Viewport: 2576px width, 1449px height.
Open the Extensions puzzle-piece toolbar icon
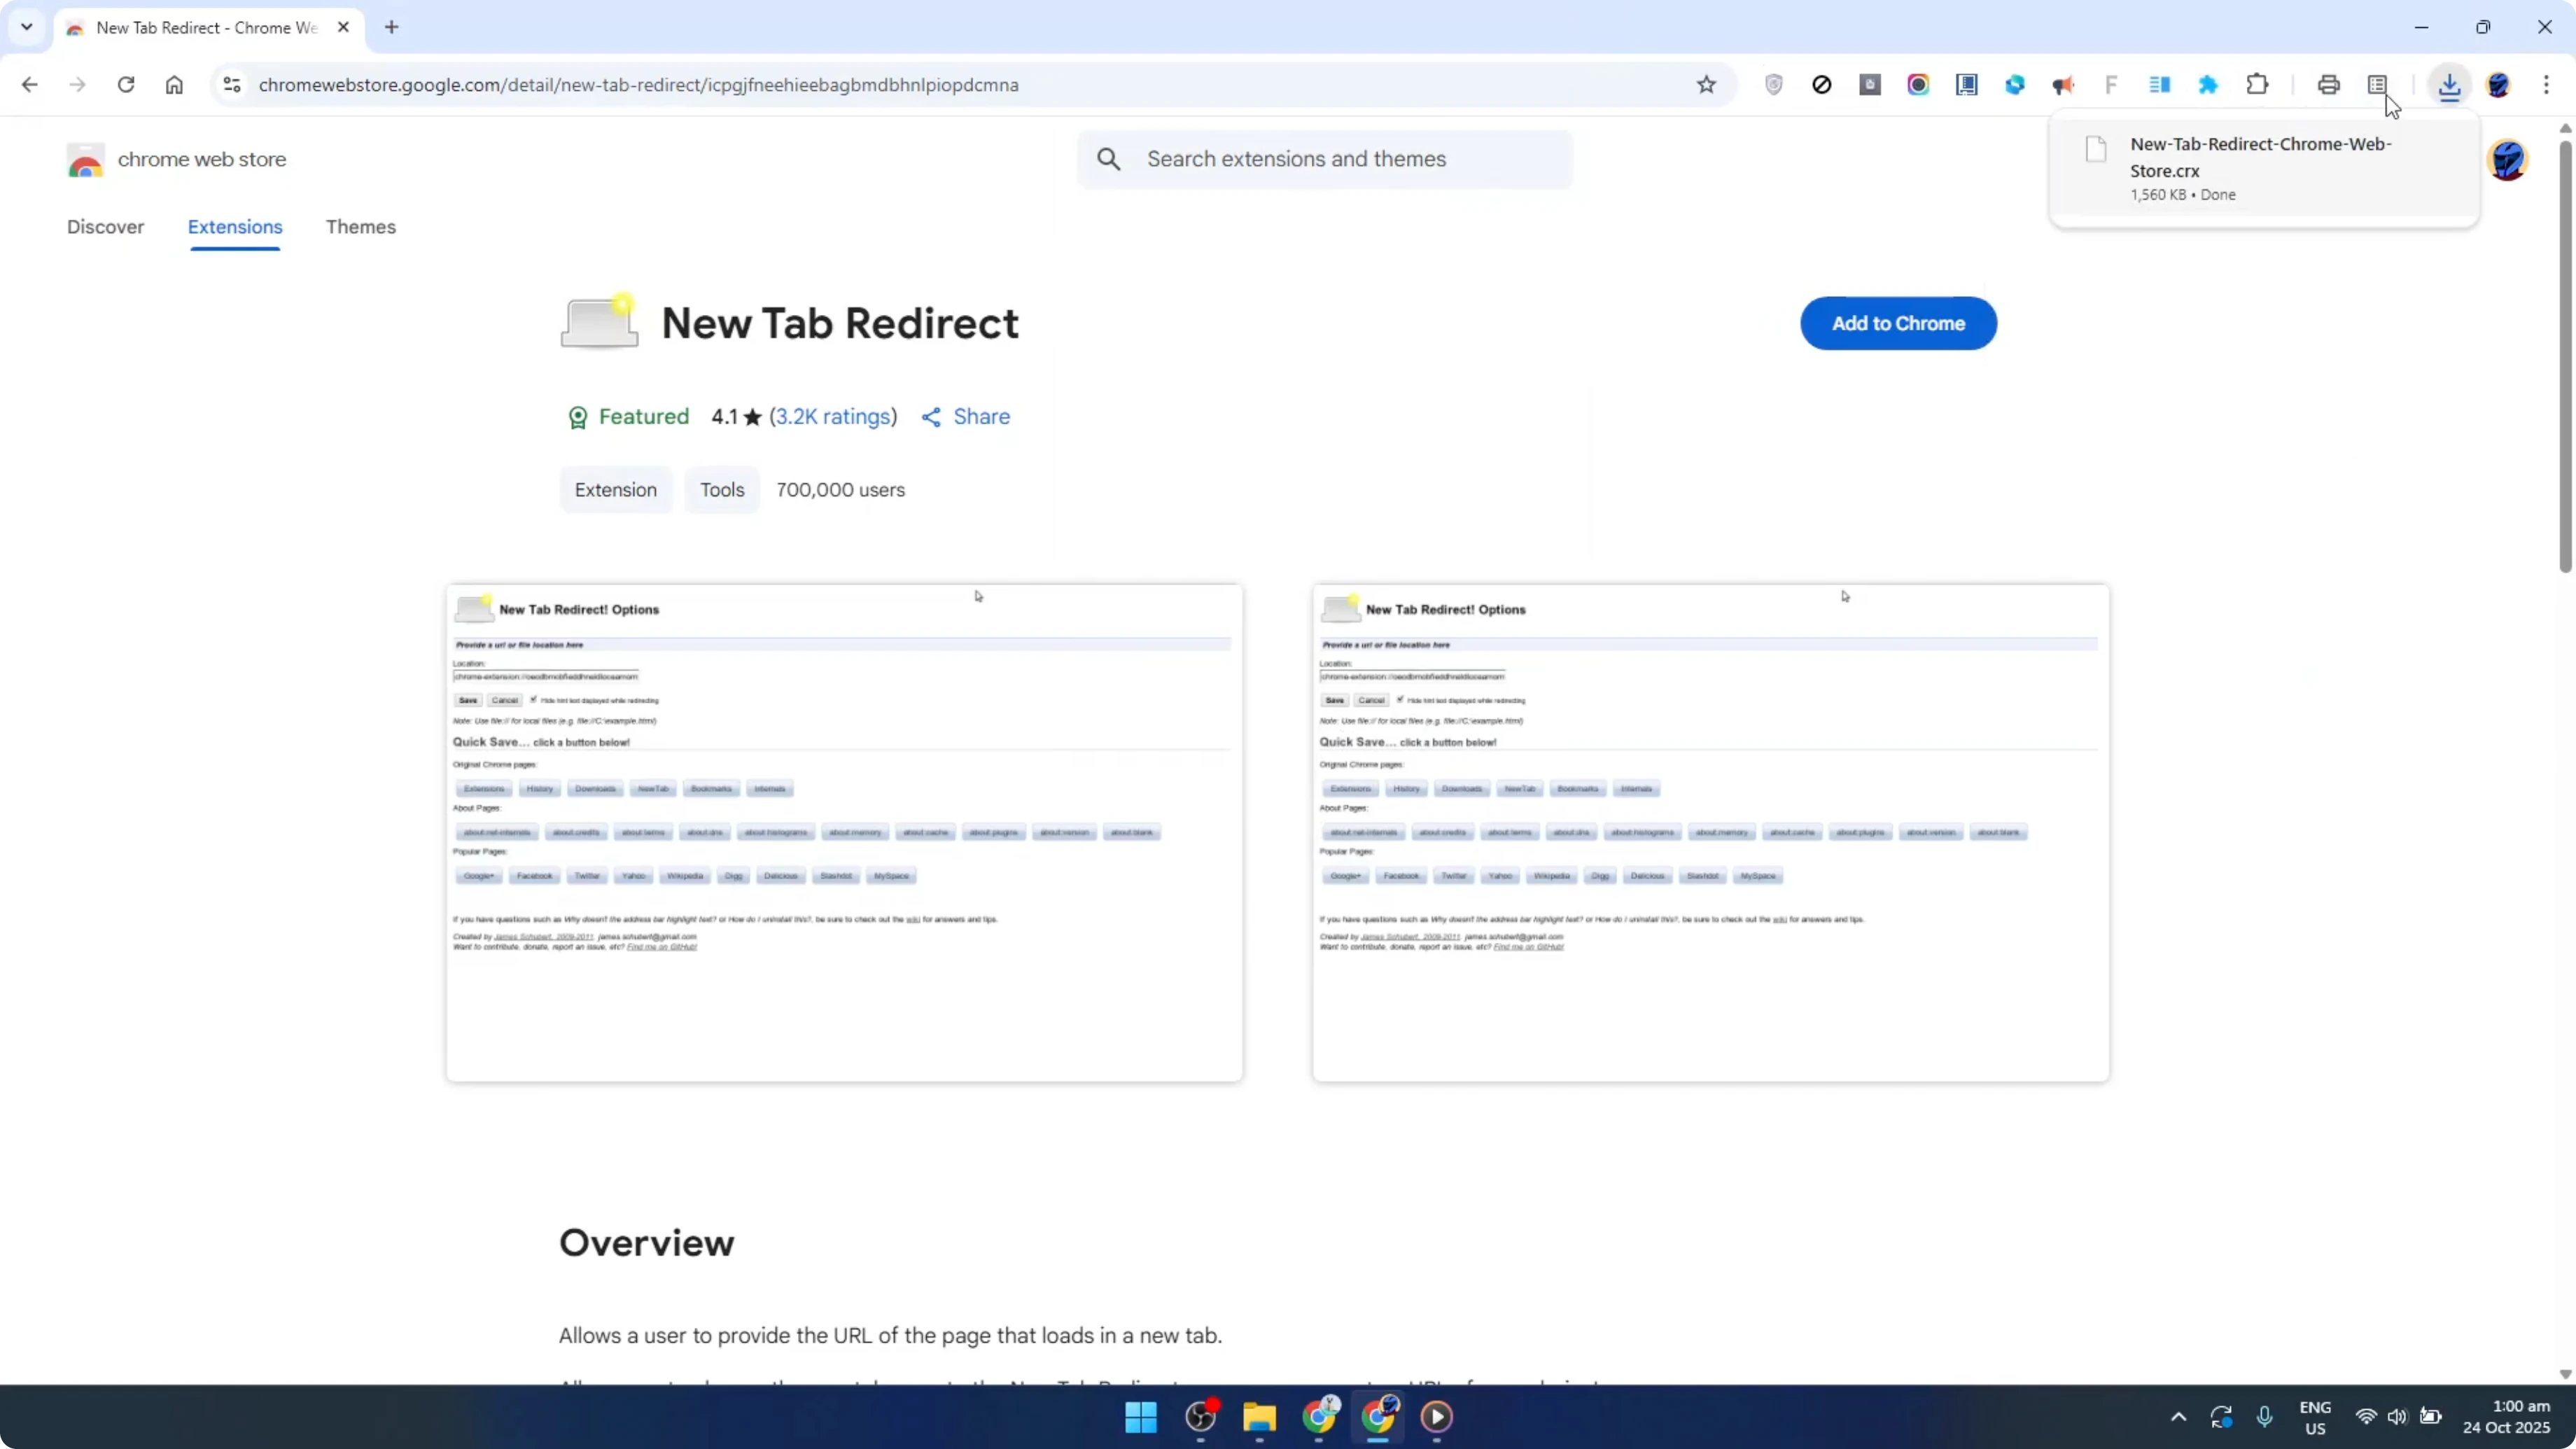pyautogui.click(x=2258, y=84)
